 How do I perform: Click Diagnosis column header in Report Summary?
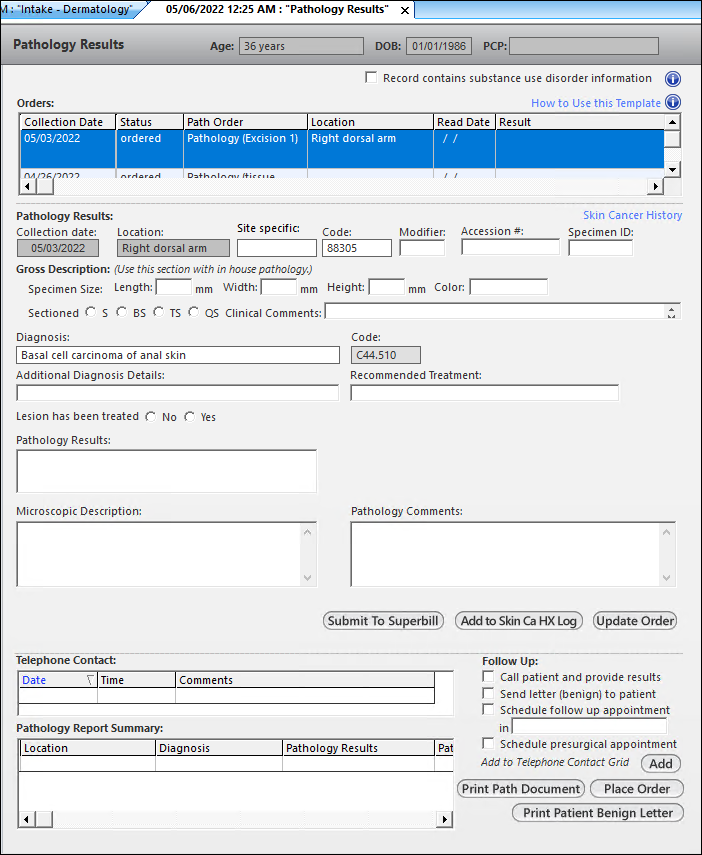(x=219, y=748)
